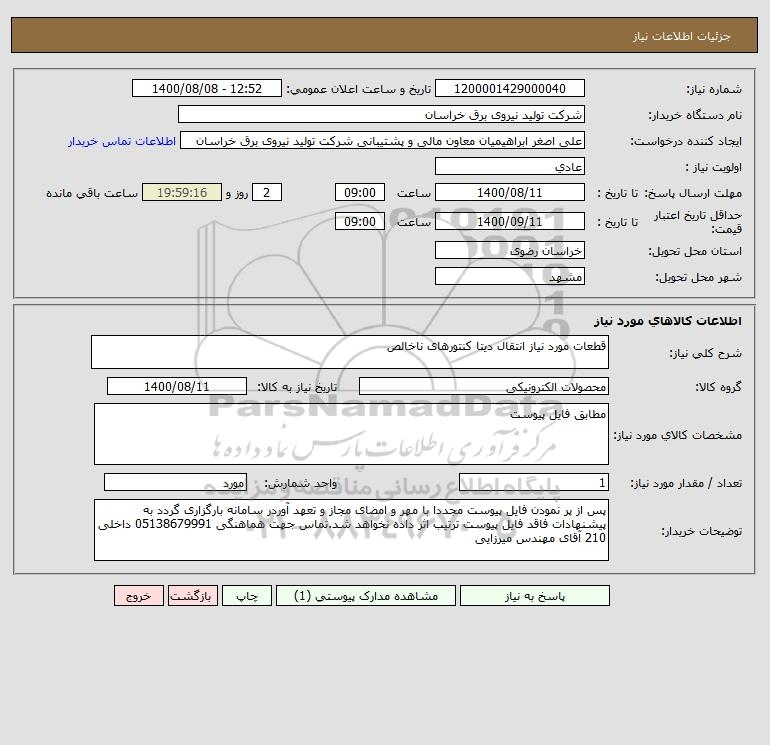Click goods group field محصولات الکترونیکی
Screen dimensions: 770x745
484,386
